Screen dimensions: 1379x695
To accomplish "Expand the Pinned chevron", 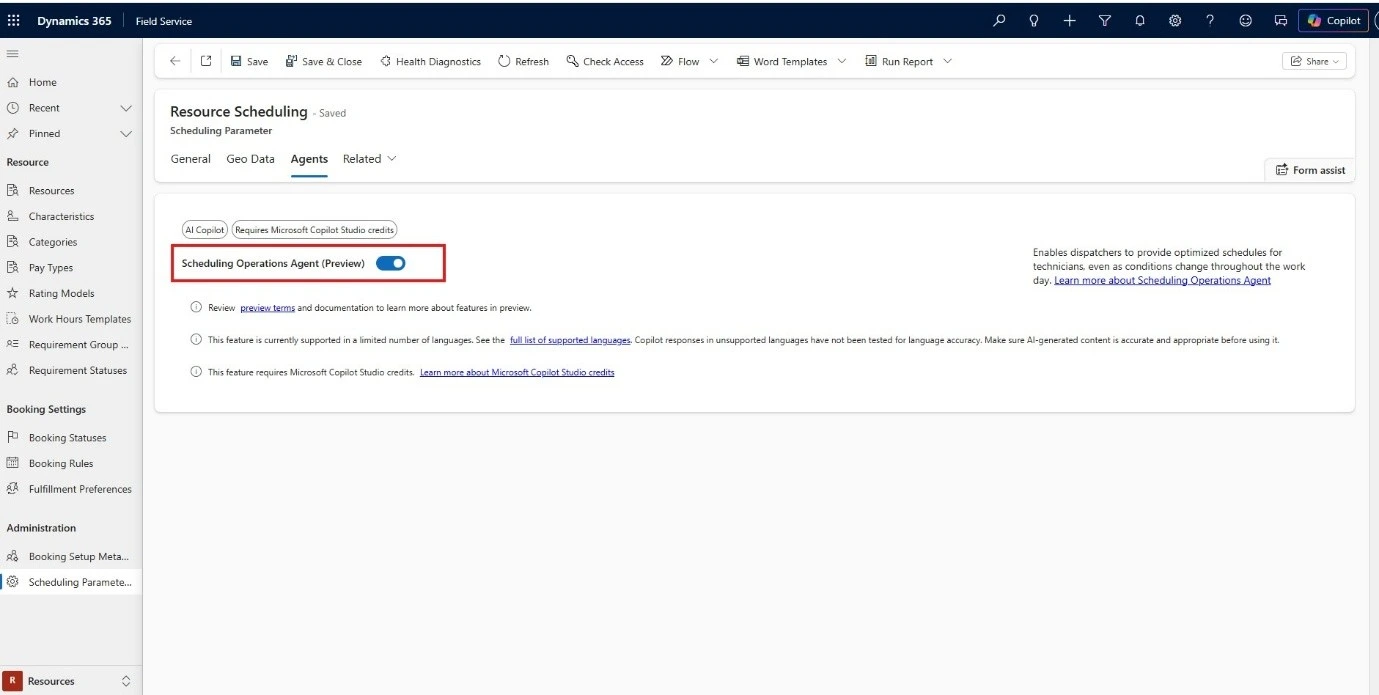I will pos(126,133).
